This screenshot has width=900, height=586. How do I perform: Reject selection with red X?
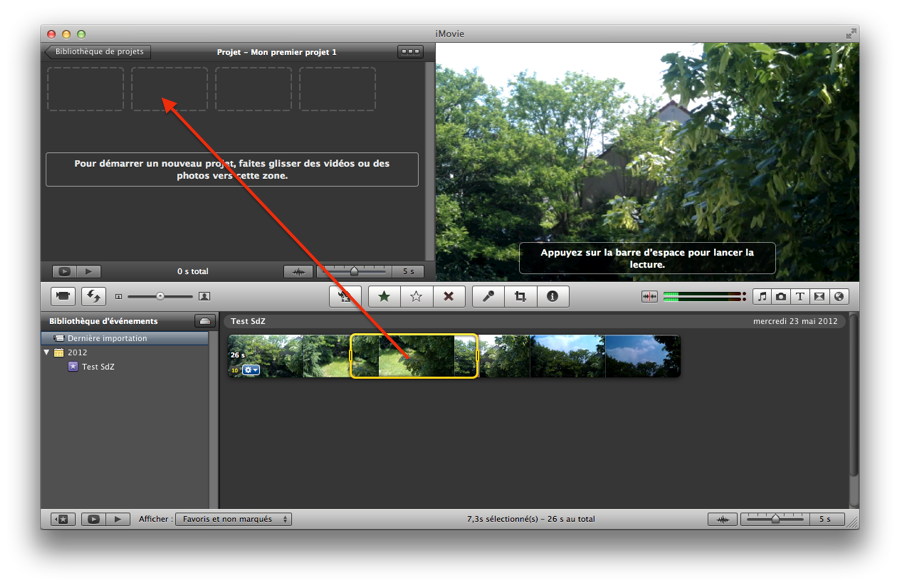pos(449,296)
